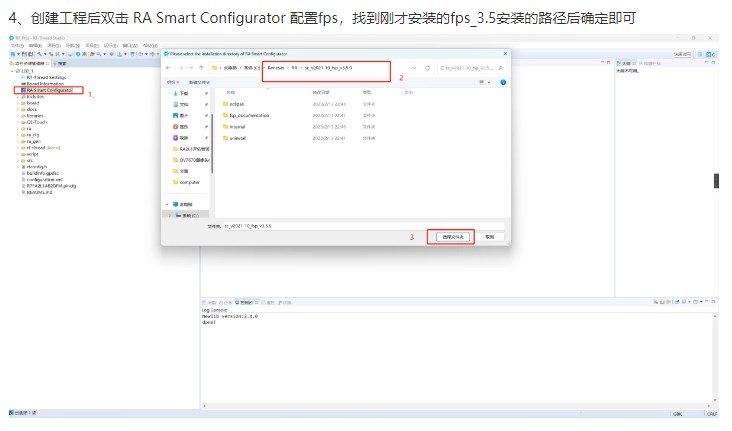Screen dimensions: 732x431
Task: Select the internal folder in file list
Action: click(234, 127)
